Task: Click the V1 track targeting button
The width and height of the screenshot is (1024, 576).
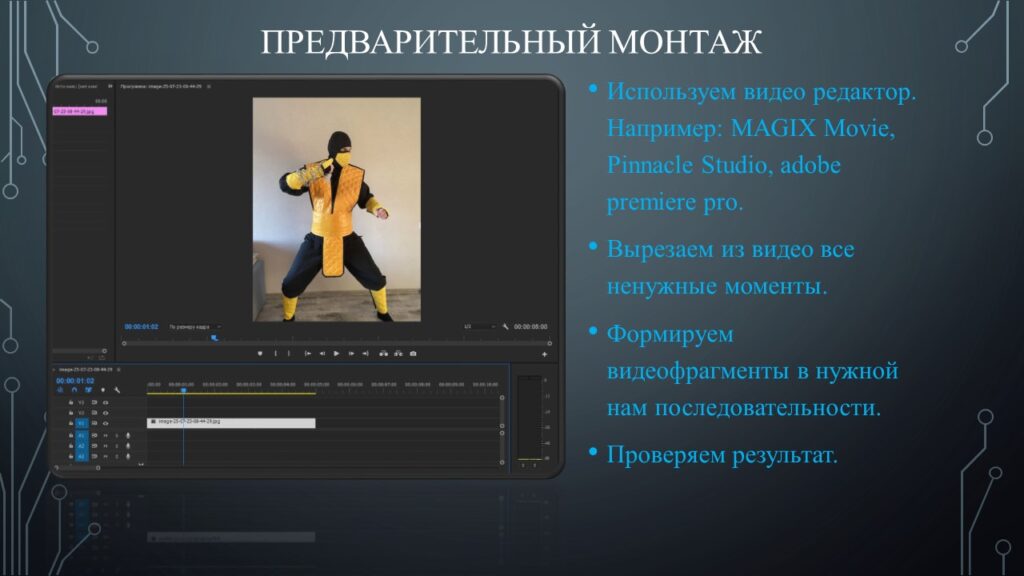Action: pos(82,423)
